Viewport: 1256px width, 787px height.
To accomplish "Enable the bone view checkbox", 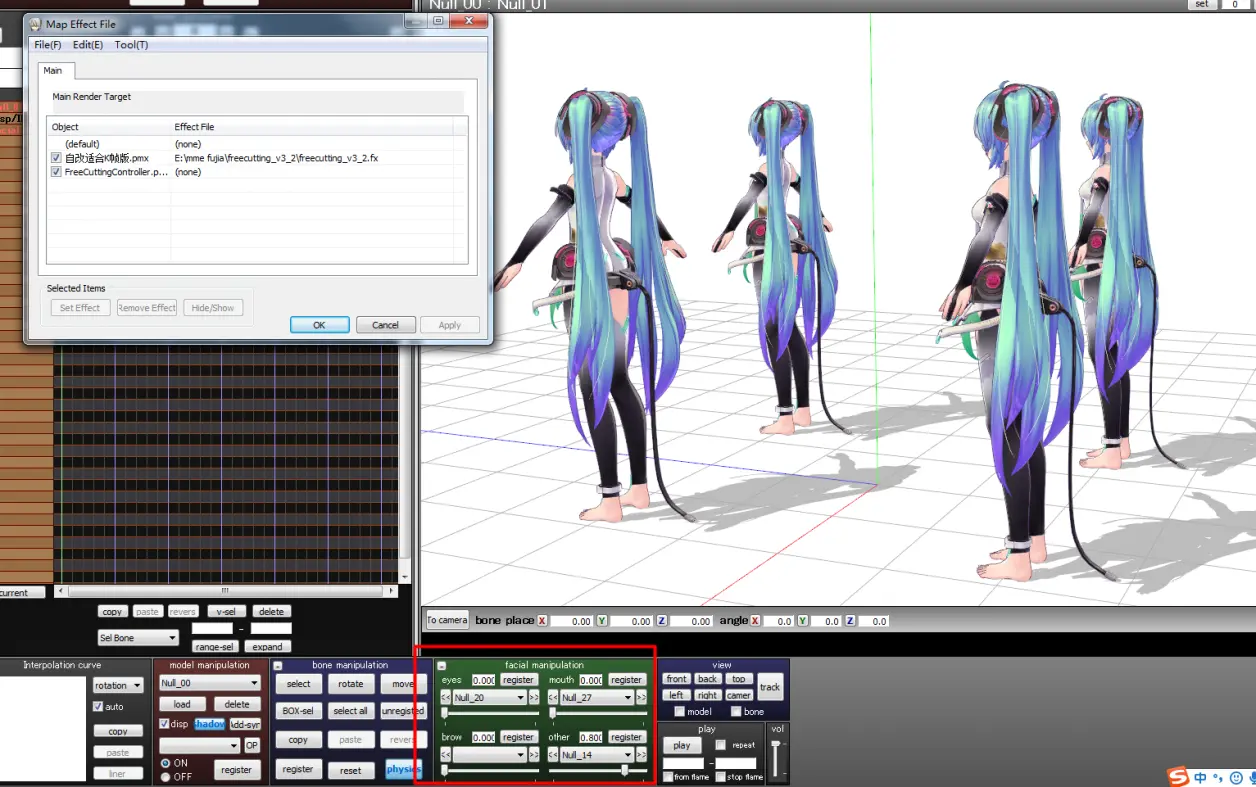I will (737, 712).
